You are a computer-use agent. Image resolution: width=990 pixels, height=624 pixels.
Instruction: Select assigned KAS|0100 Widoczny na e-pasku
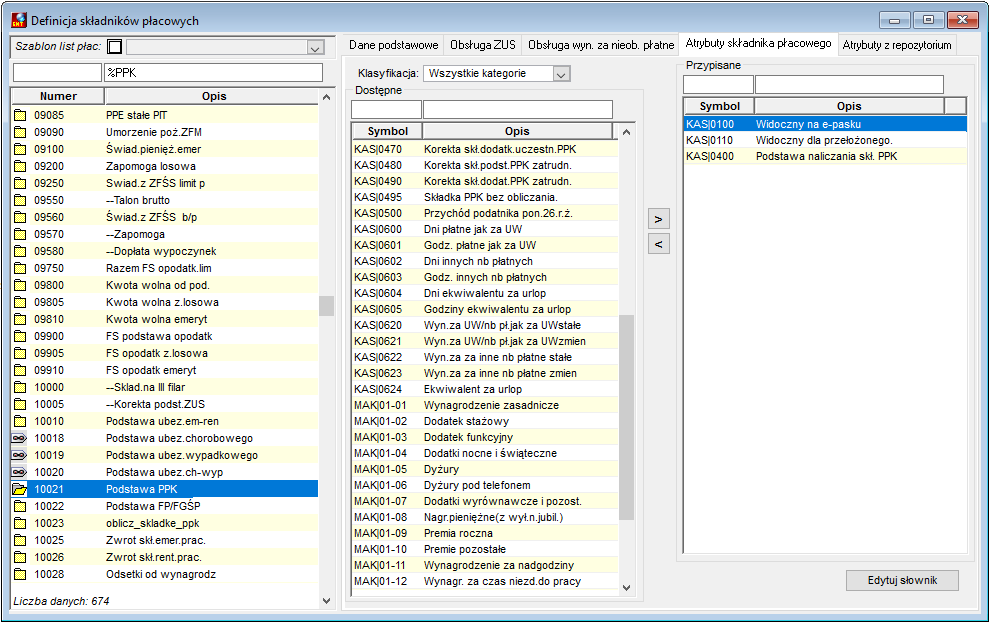point(825,124)
